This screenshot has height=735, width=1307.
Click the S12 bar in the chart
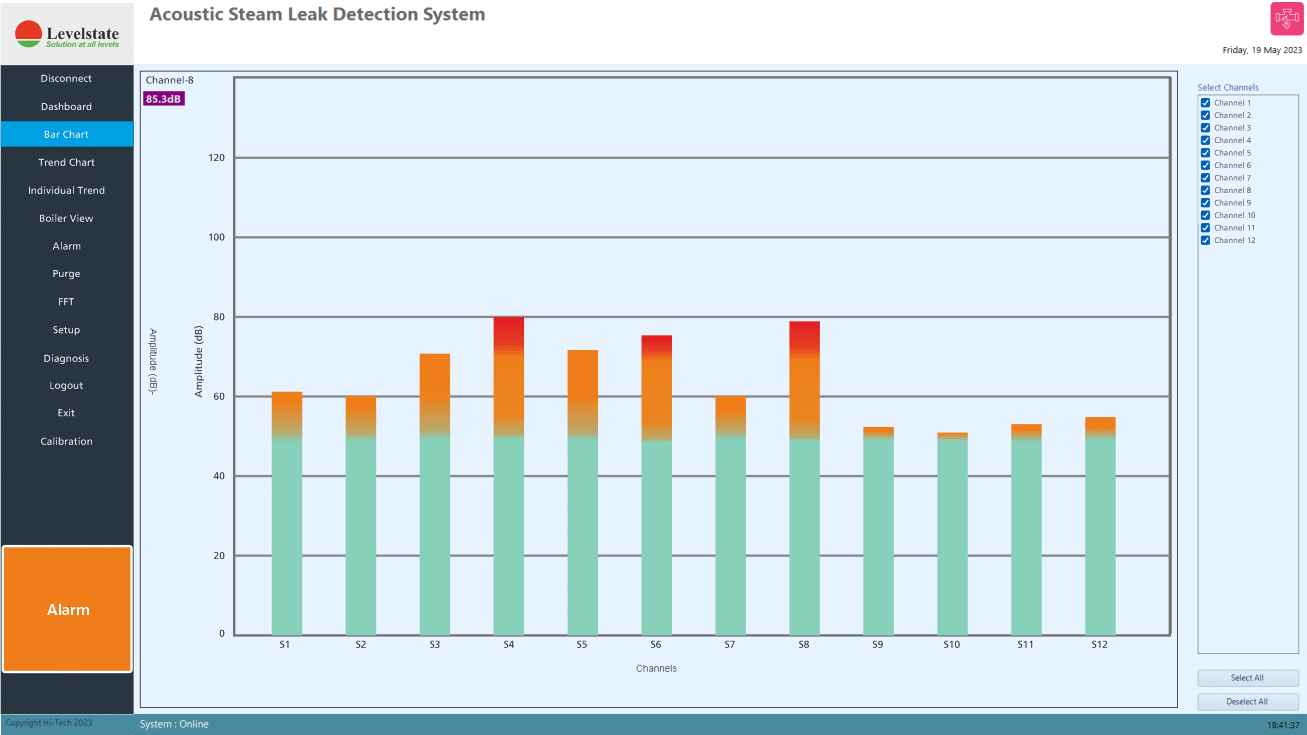coord(1101,526)
